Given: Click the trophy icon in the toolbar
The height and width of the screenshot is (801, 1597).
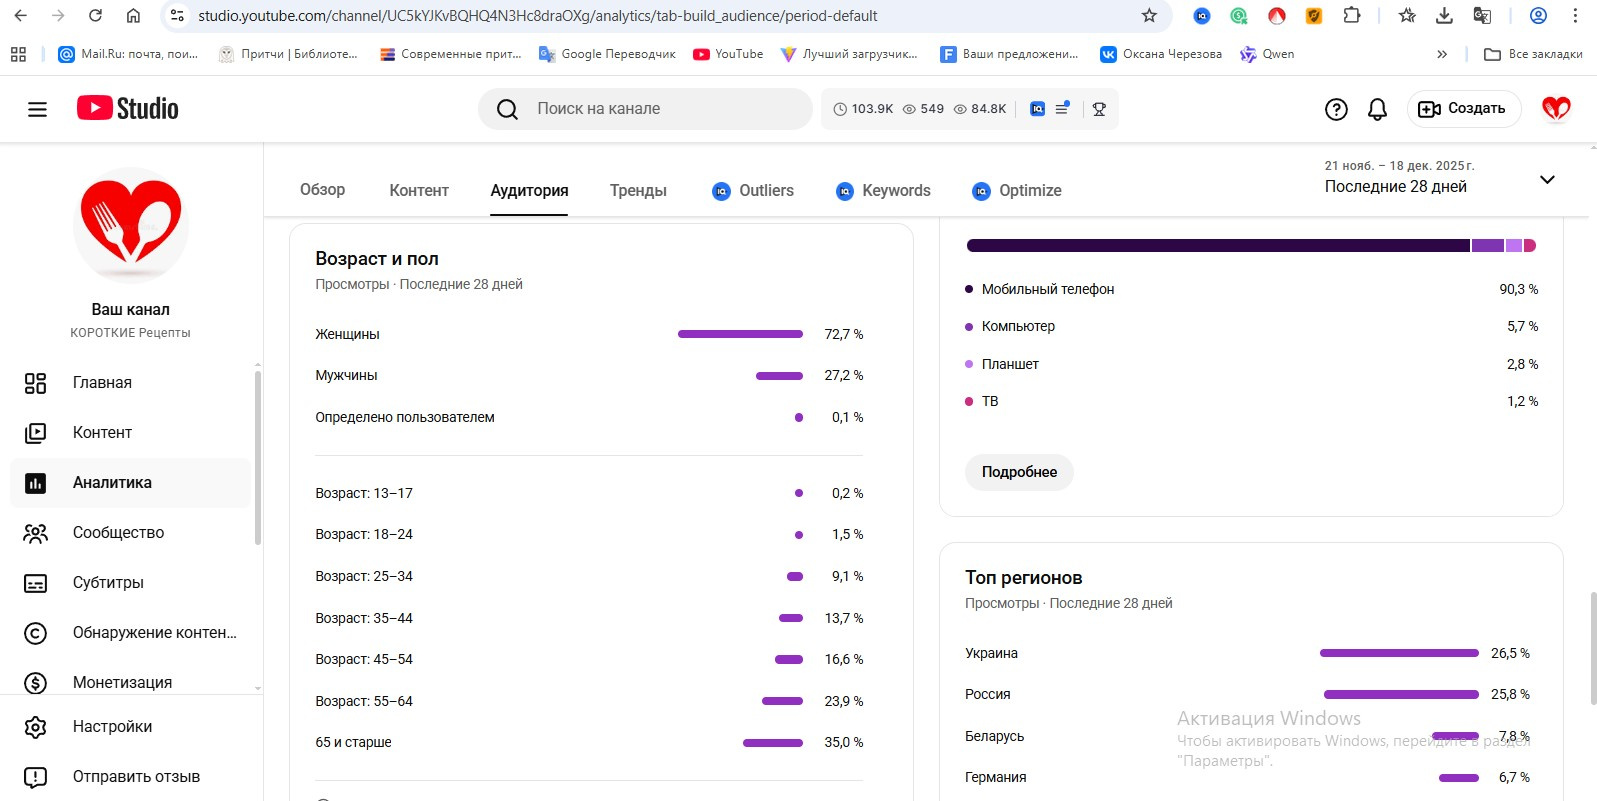Looking at the screenshot, I should 1099,109.
